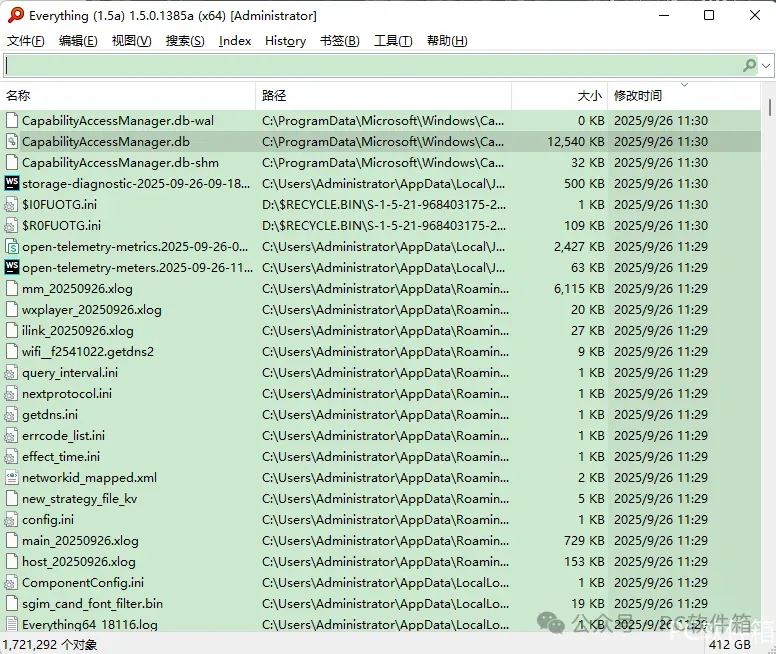Click the 412 GB status bar value
776x654 pixels.
[729, 645]
